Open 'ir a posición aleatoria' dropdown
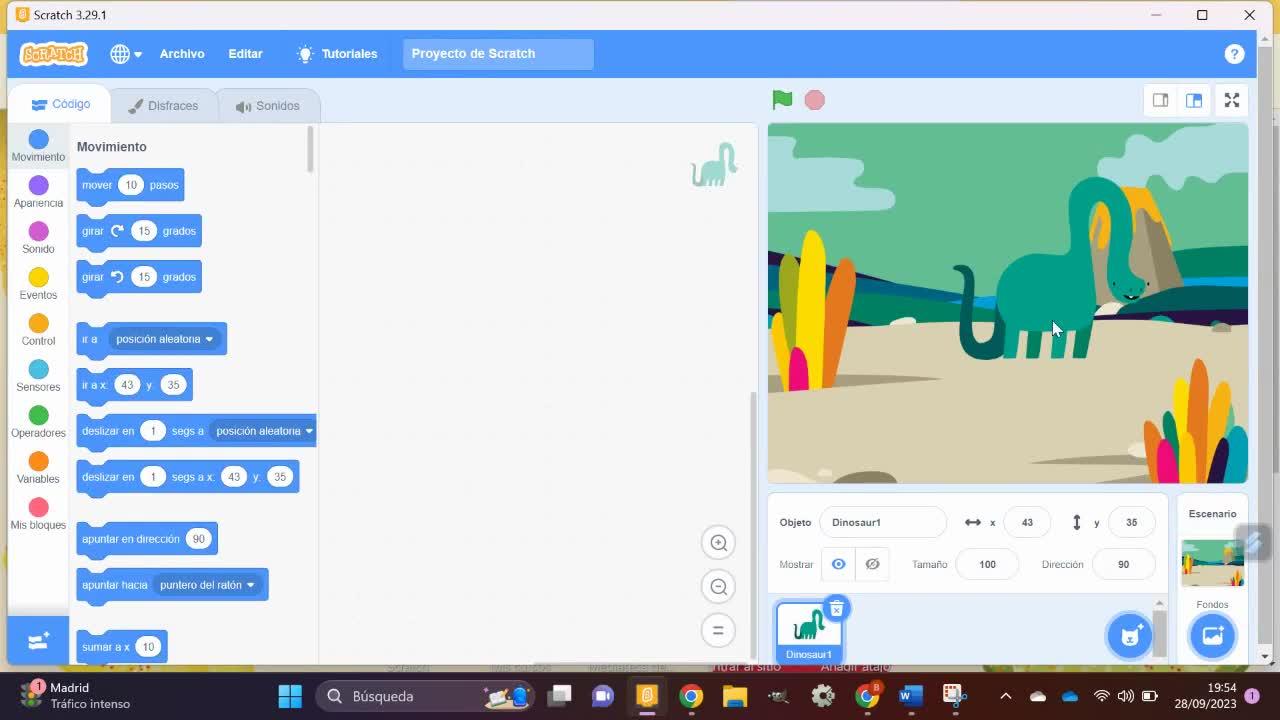1280x720 pixels. pyautogui.click(x=165, y=339)
